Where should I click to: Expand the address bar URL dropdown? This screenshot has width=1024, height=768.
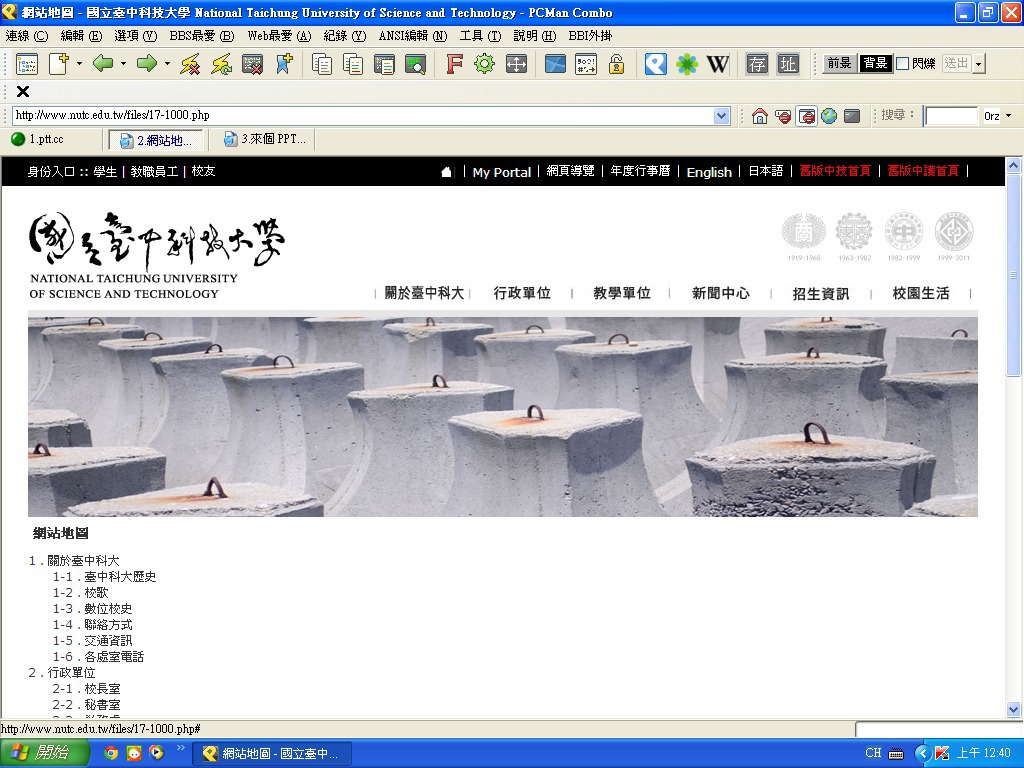[721, 116]
